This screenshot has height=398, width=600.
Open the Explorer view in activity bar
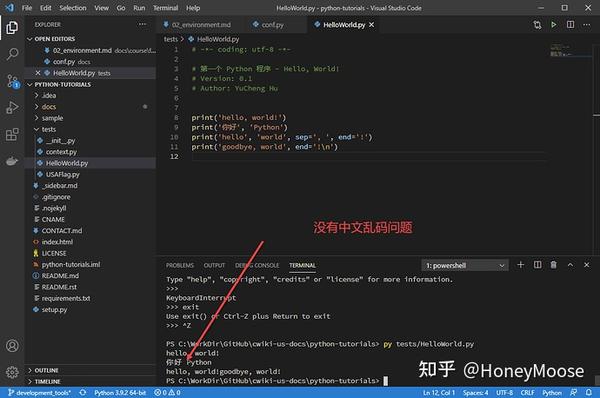point(12,28)
